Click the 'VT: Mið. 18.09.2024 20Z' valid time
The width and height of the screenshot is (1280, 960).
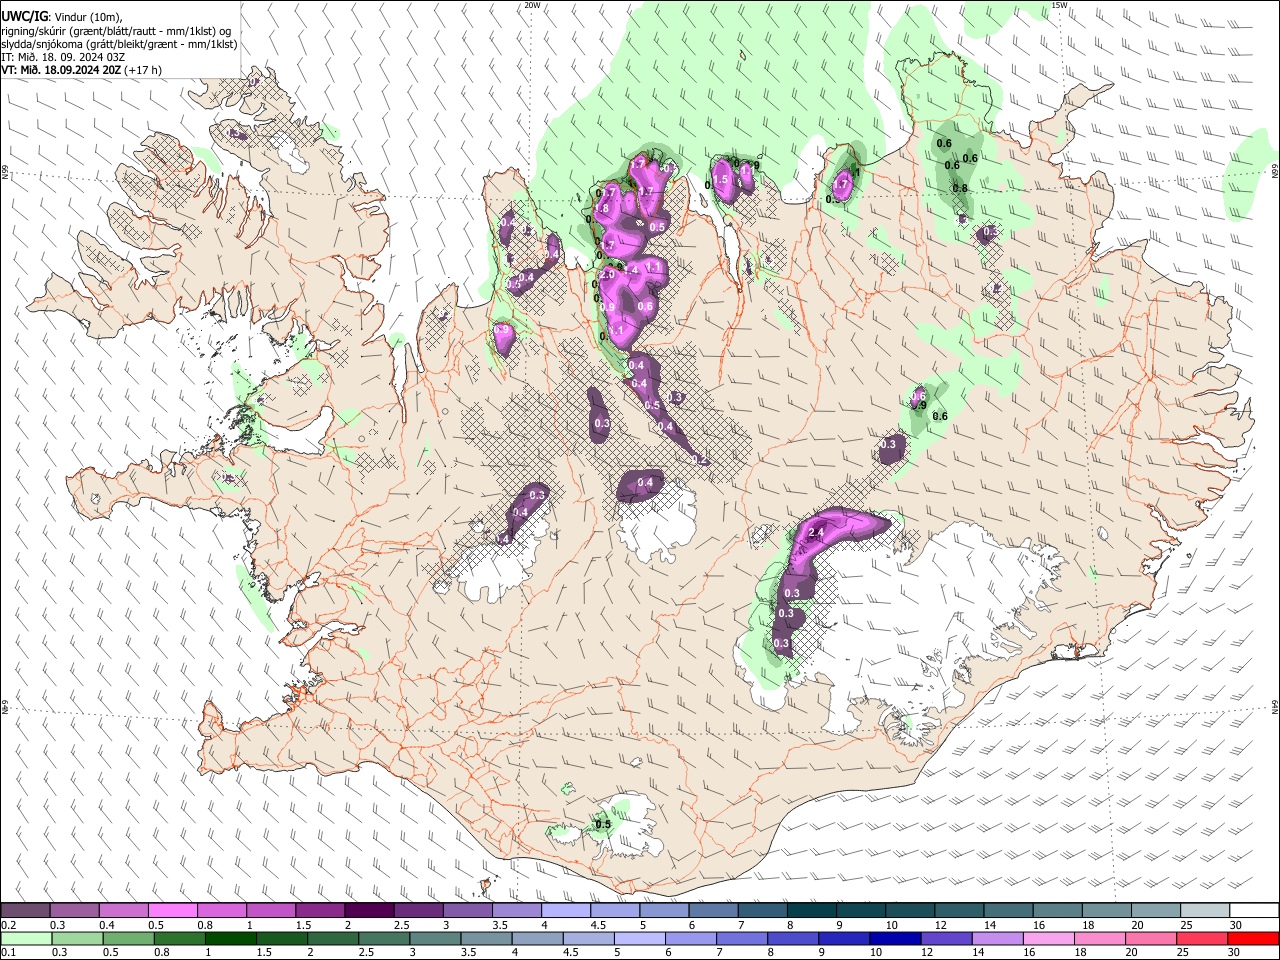click(x=62, y=70)
